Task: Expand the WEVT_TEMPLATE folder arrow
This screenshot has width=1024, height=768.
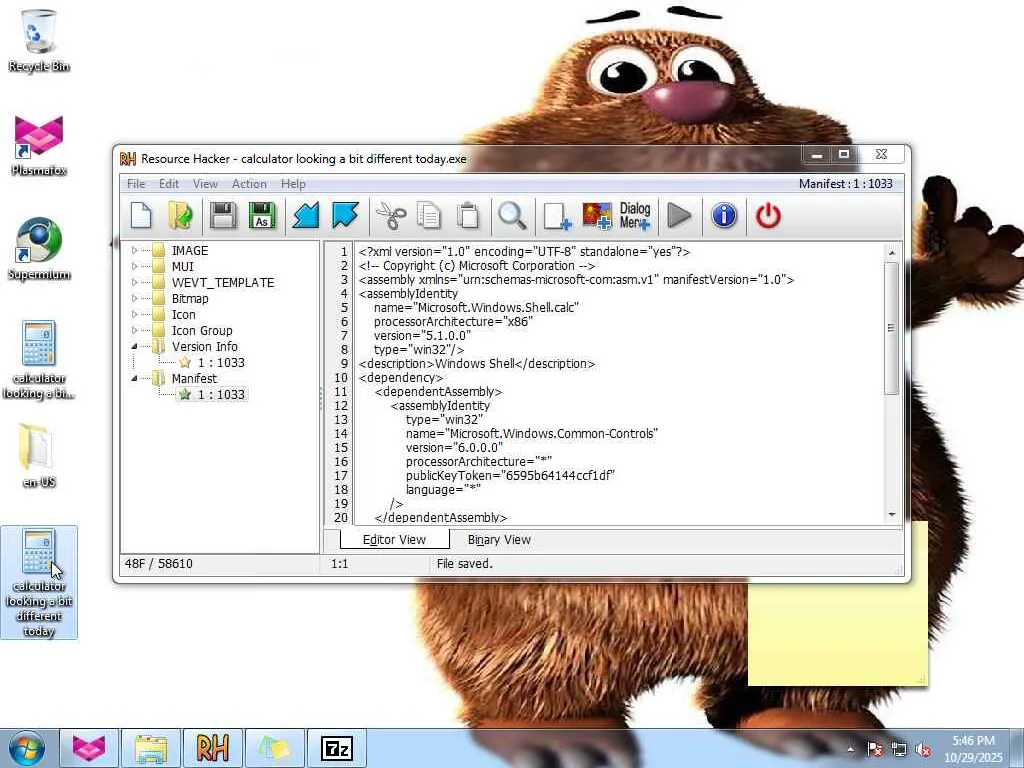Action: pyautogui.click(x=135, y=282)
